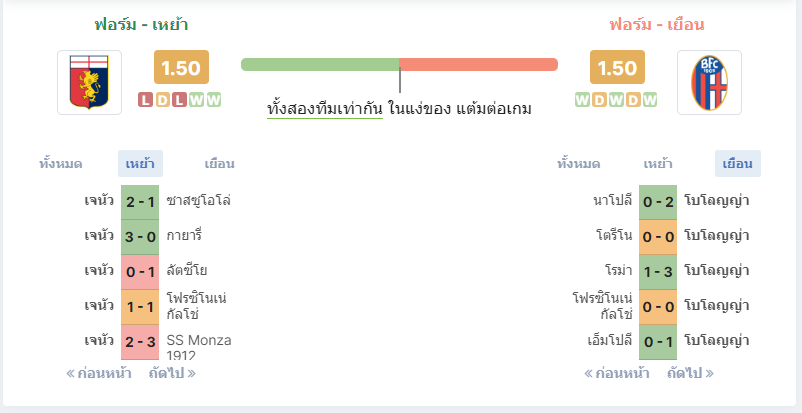Click Bologna's last green W form badge
The image size is (802, 413).
[650, 100]
